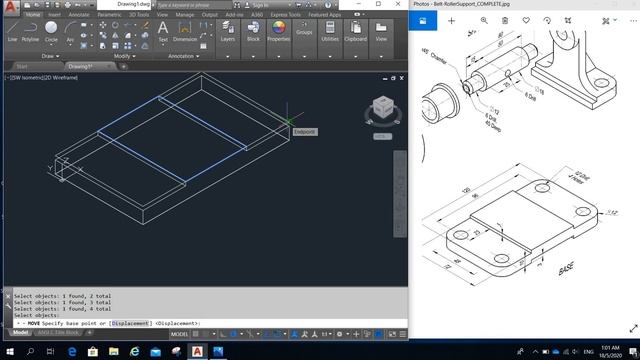Open the View panel in ribbon
The image size is (640, 360).
(381, 31)
